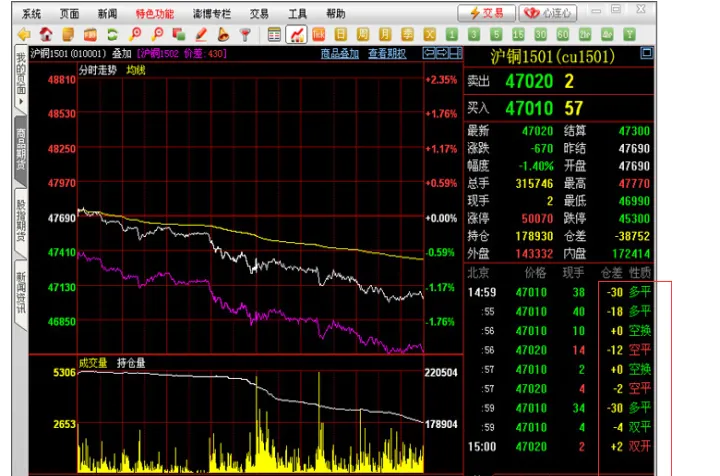Switch to weekly K-line (周) icon
Image resolution: width=720 pixels, height=476 pixels.
coord(363,34)
